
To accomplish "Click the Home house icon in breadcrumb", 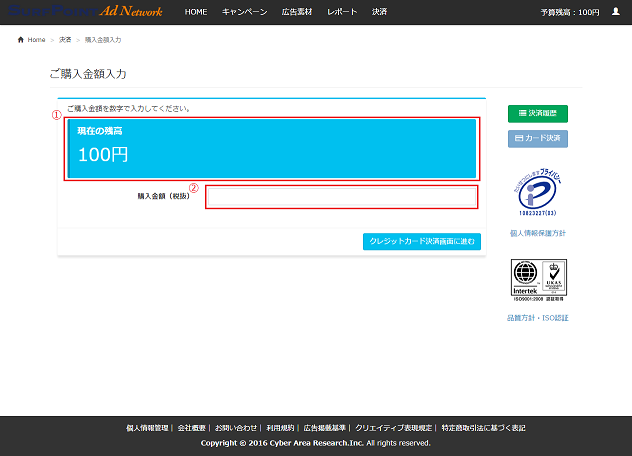I will (21, 40).
